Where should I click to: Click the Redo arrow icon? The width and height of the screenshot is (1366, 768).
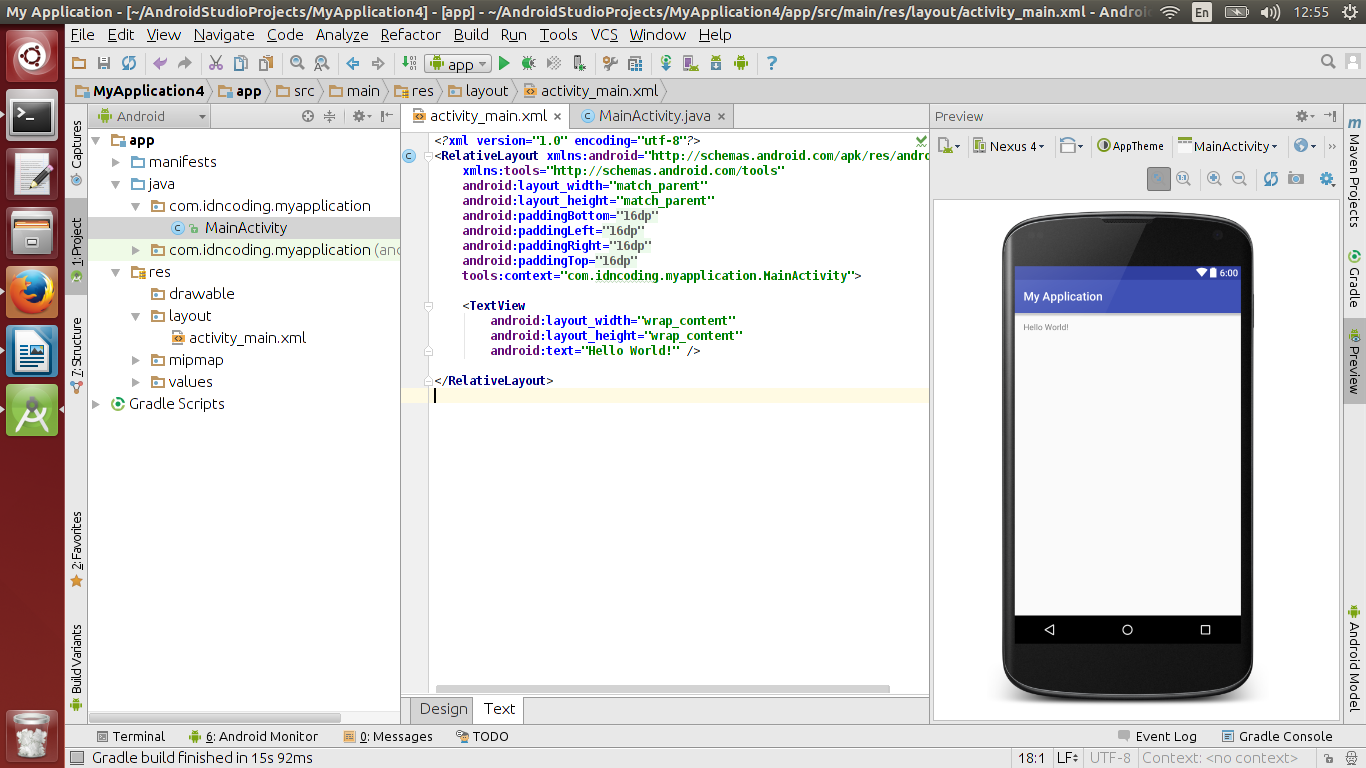coord(184,63)
